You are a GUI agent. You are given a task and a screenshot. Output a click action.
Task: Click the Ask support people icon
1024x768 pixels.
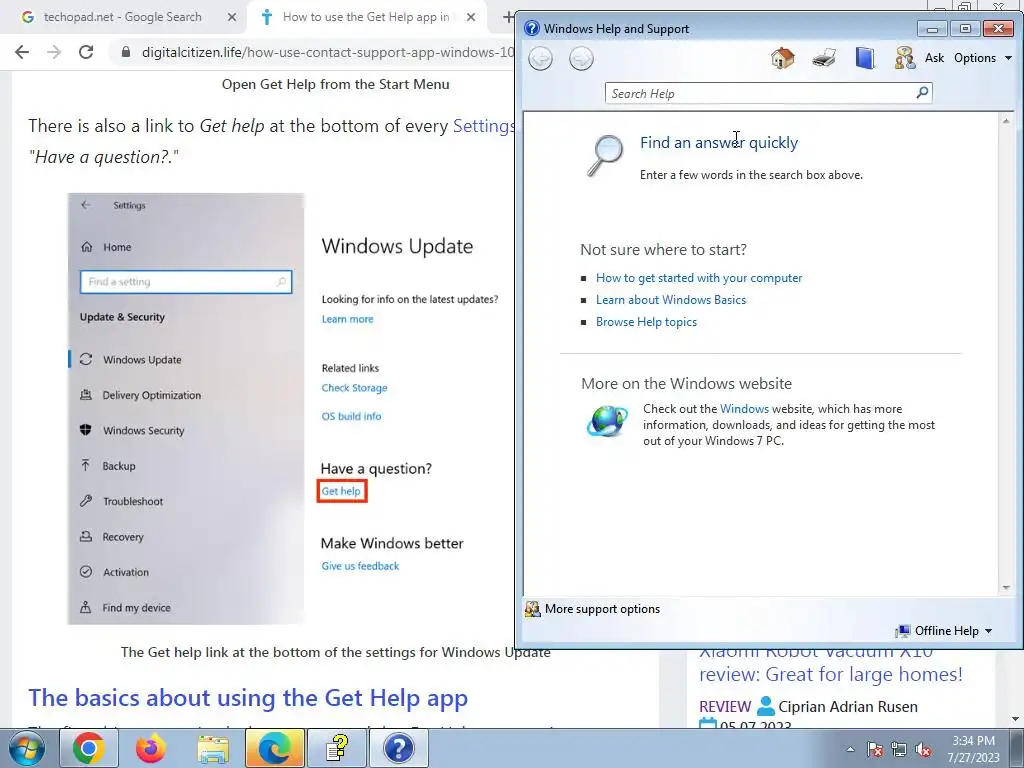tap(904, 58)
